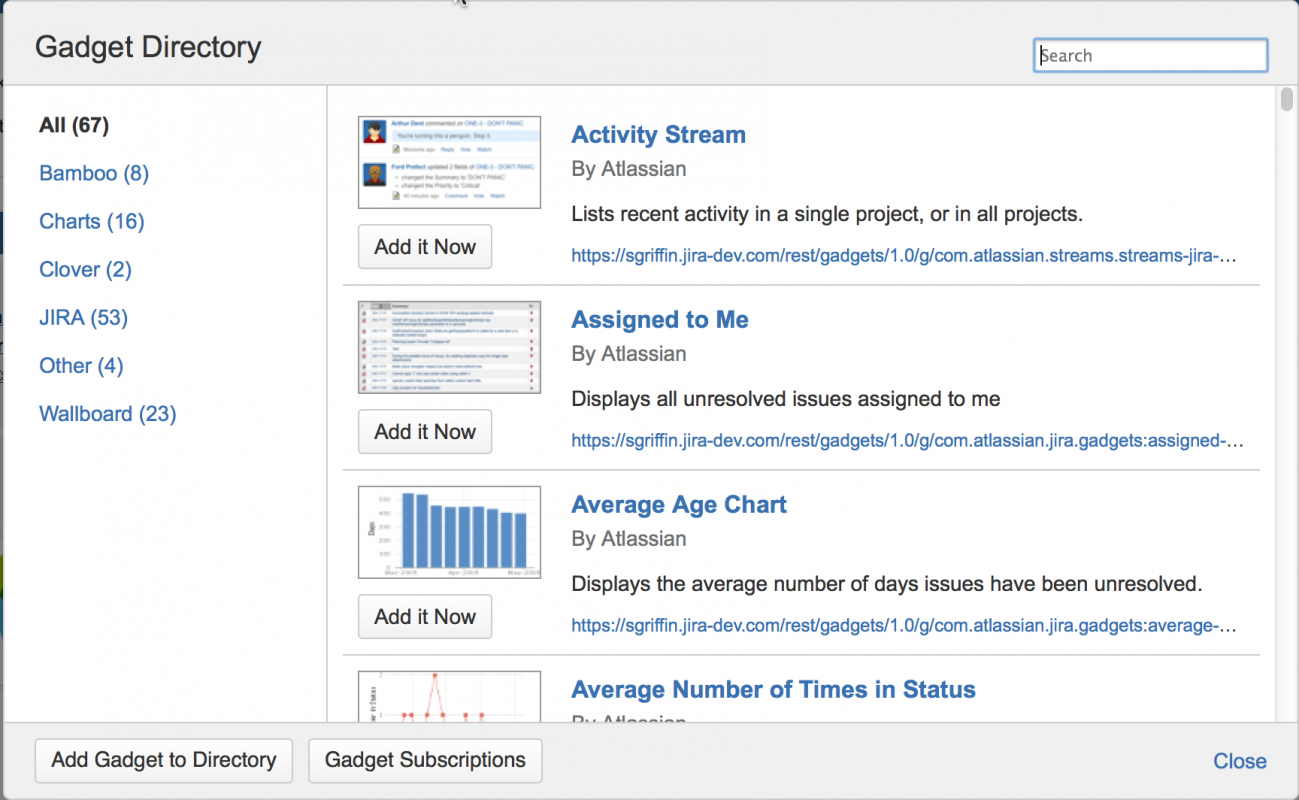Focus the gadget Search field
Image resolution: width=1299 pixels, height=800 pixels.
click(x=1150, y=56)
